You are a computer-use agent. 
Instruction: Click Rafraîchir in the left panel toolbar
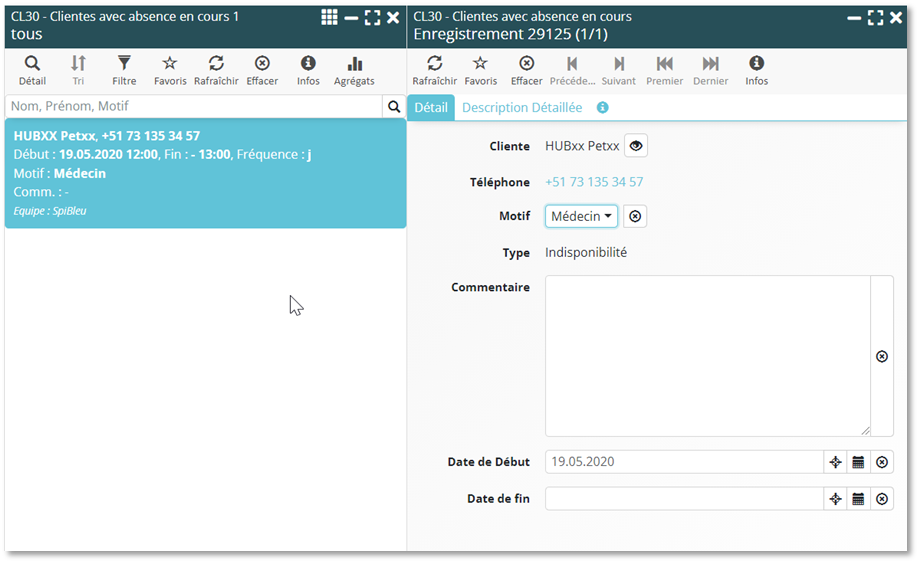(x=216, y=70)
